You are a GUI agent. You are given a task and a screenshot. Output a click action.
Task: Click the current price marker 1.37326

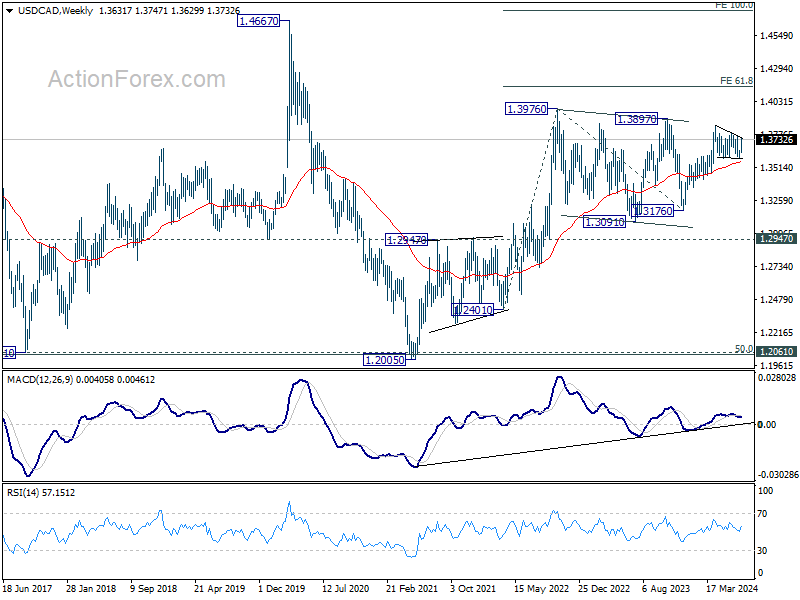click(x=777, y=139)
